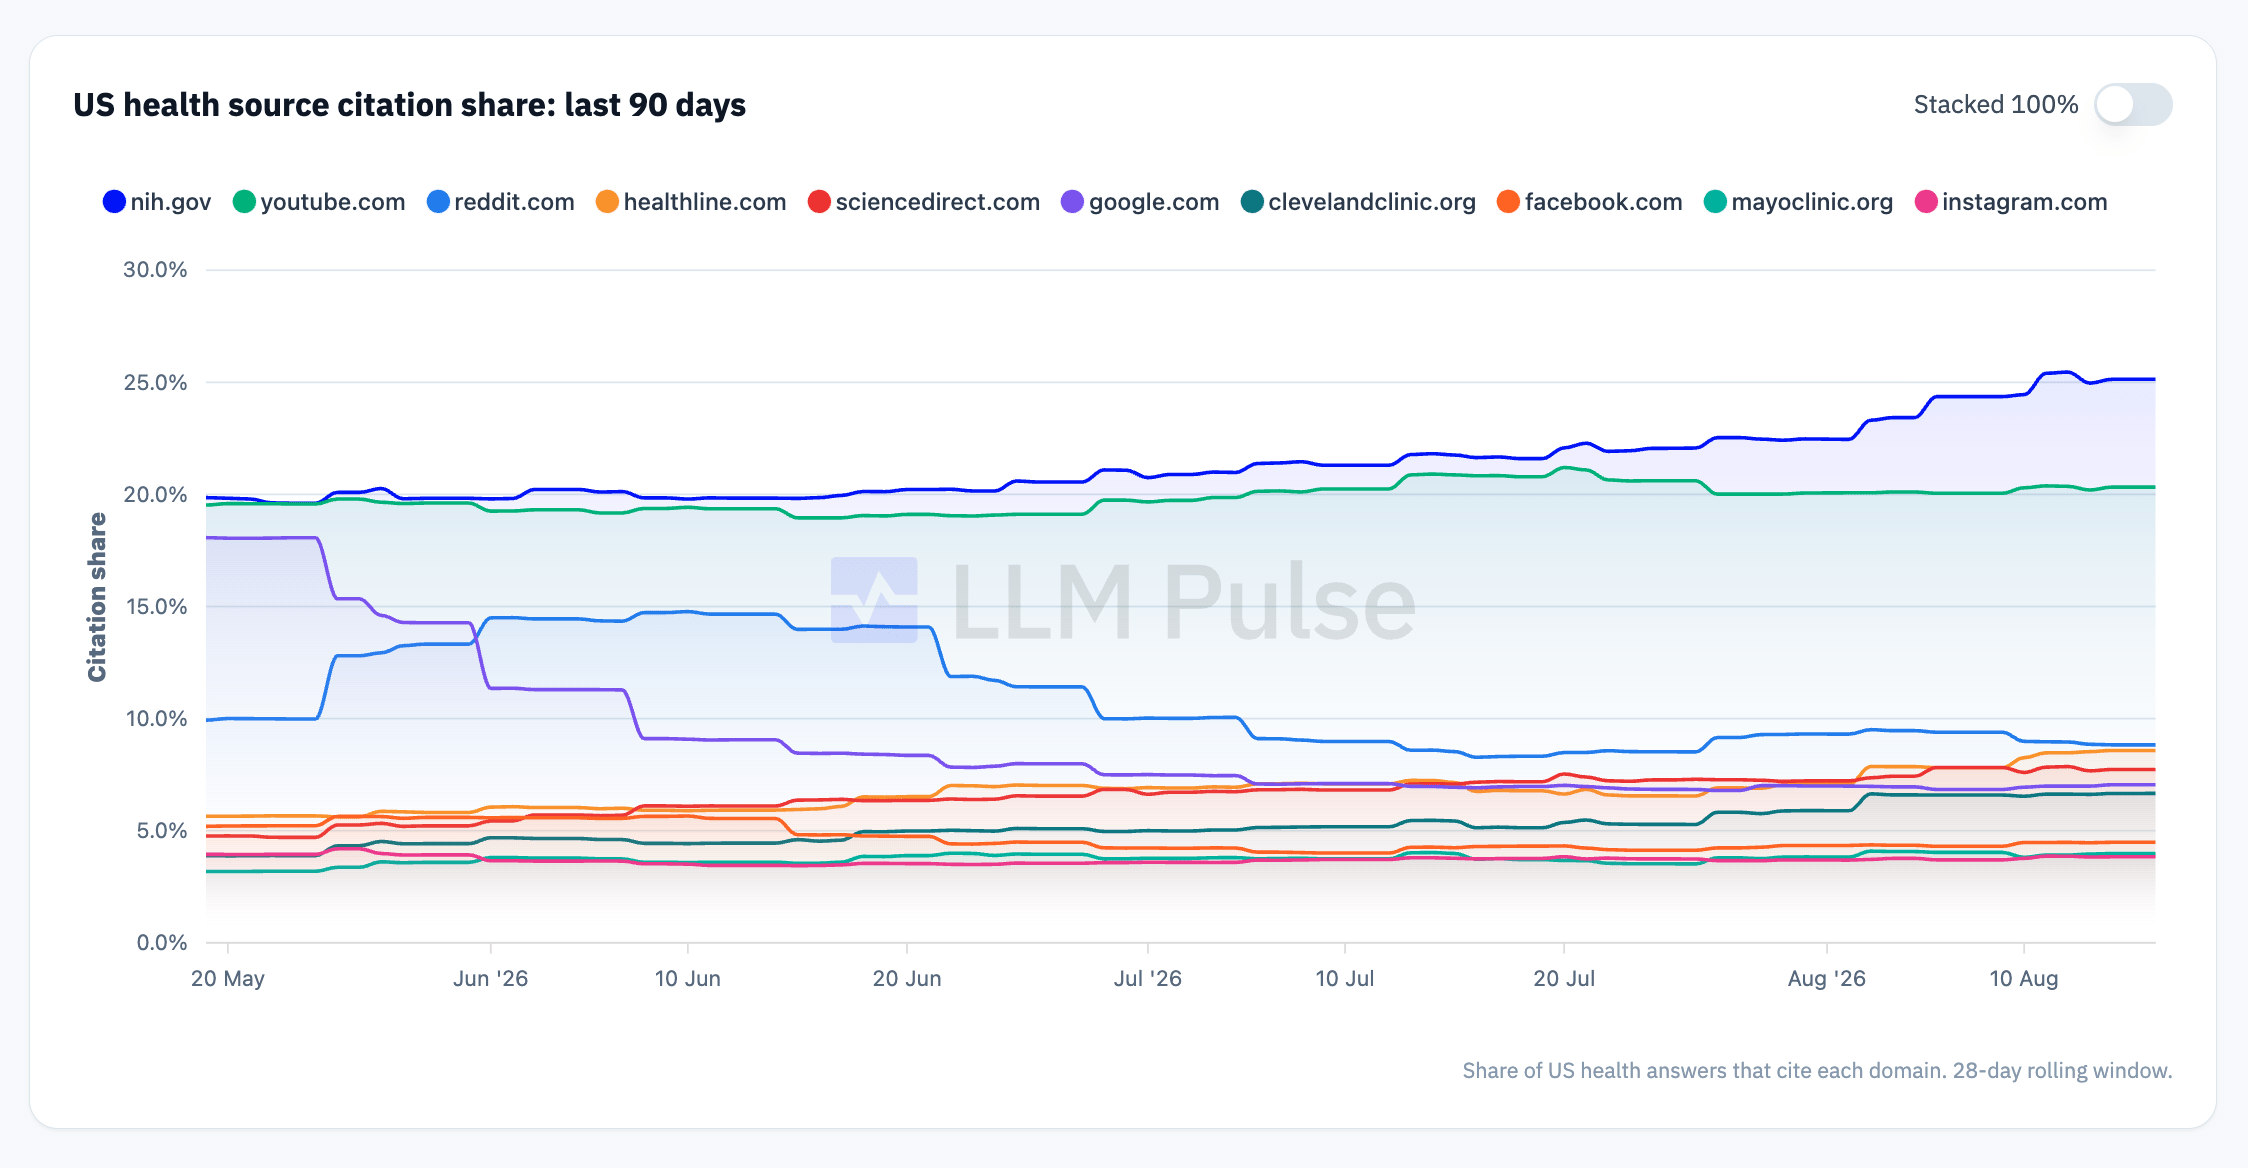Click the '20 May' x-axis label

(x=228, y=979)
